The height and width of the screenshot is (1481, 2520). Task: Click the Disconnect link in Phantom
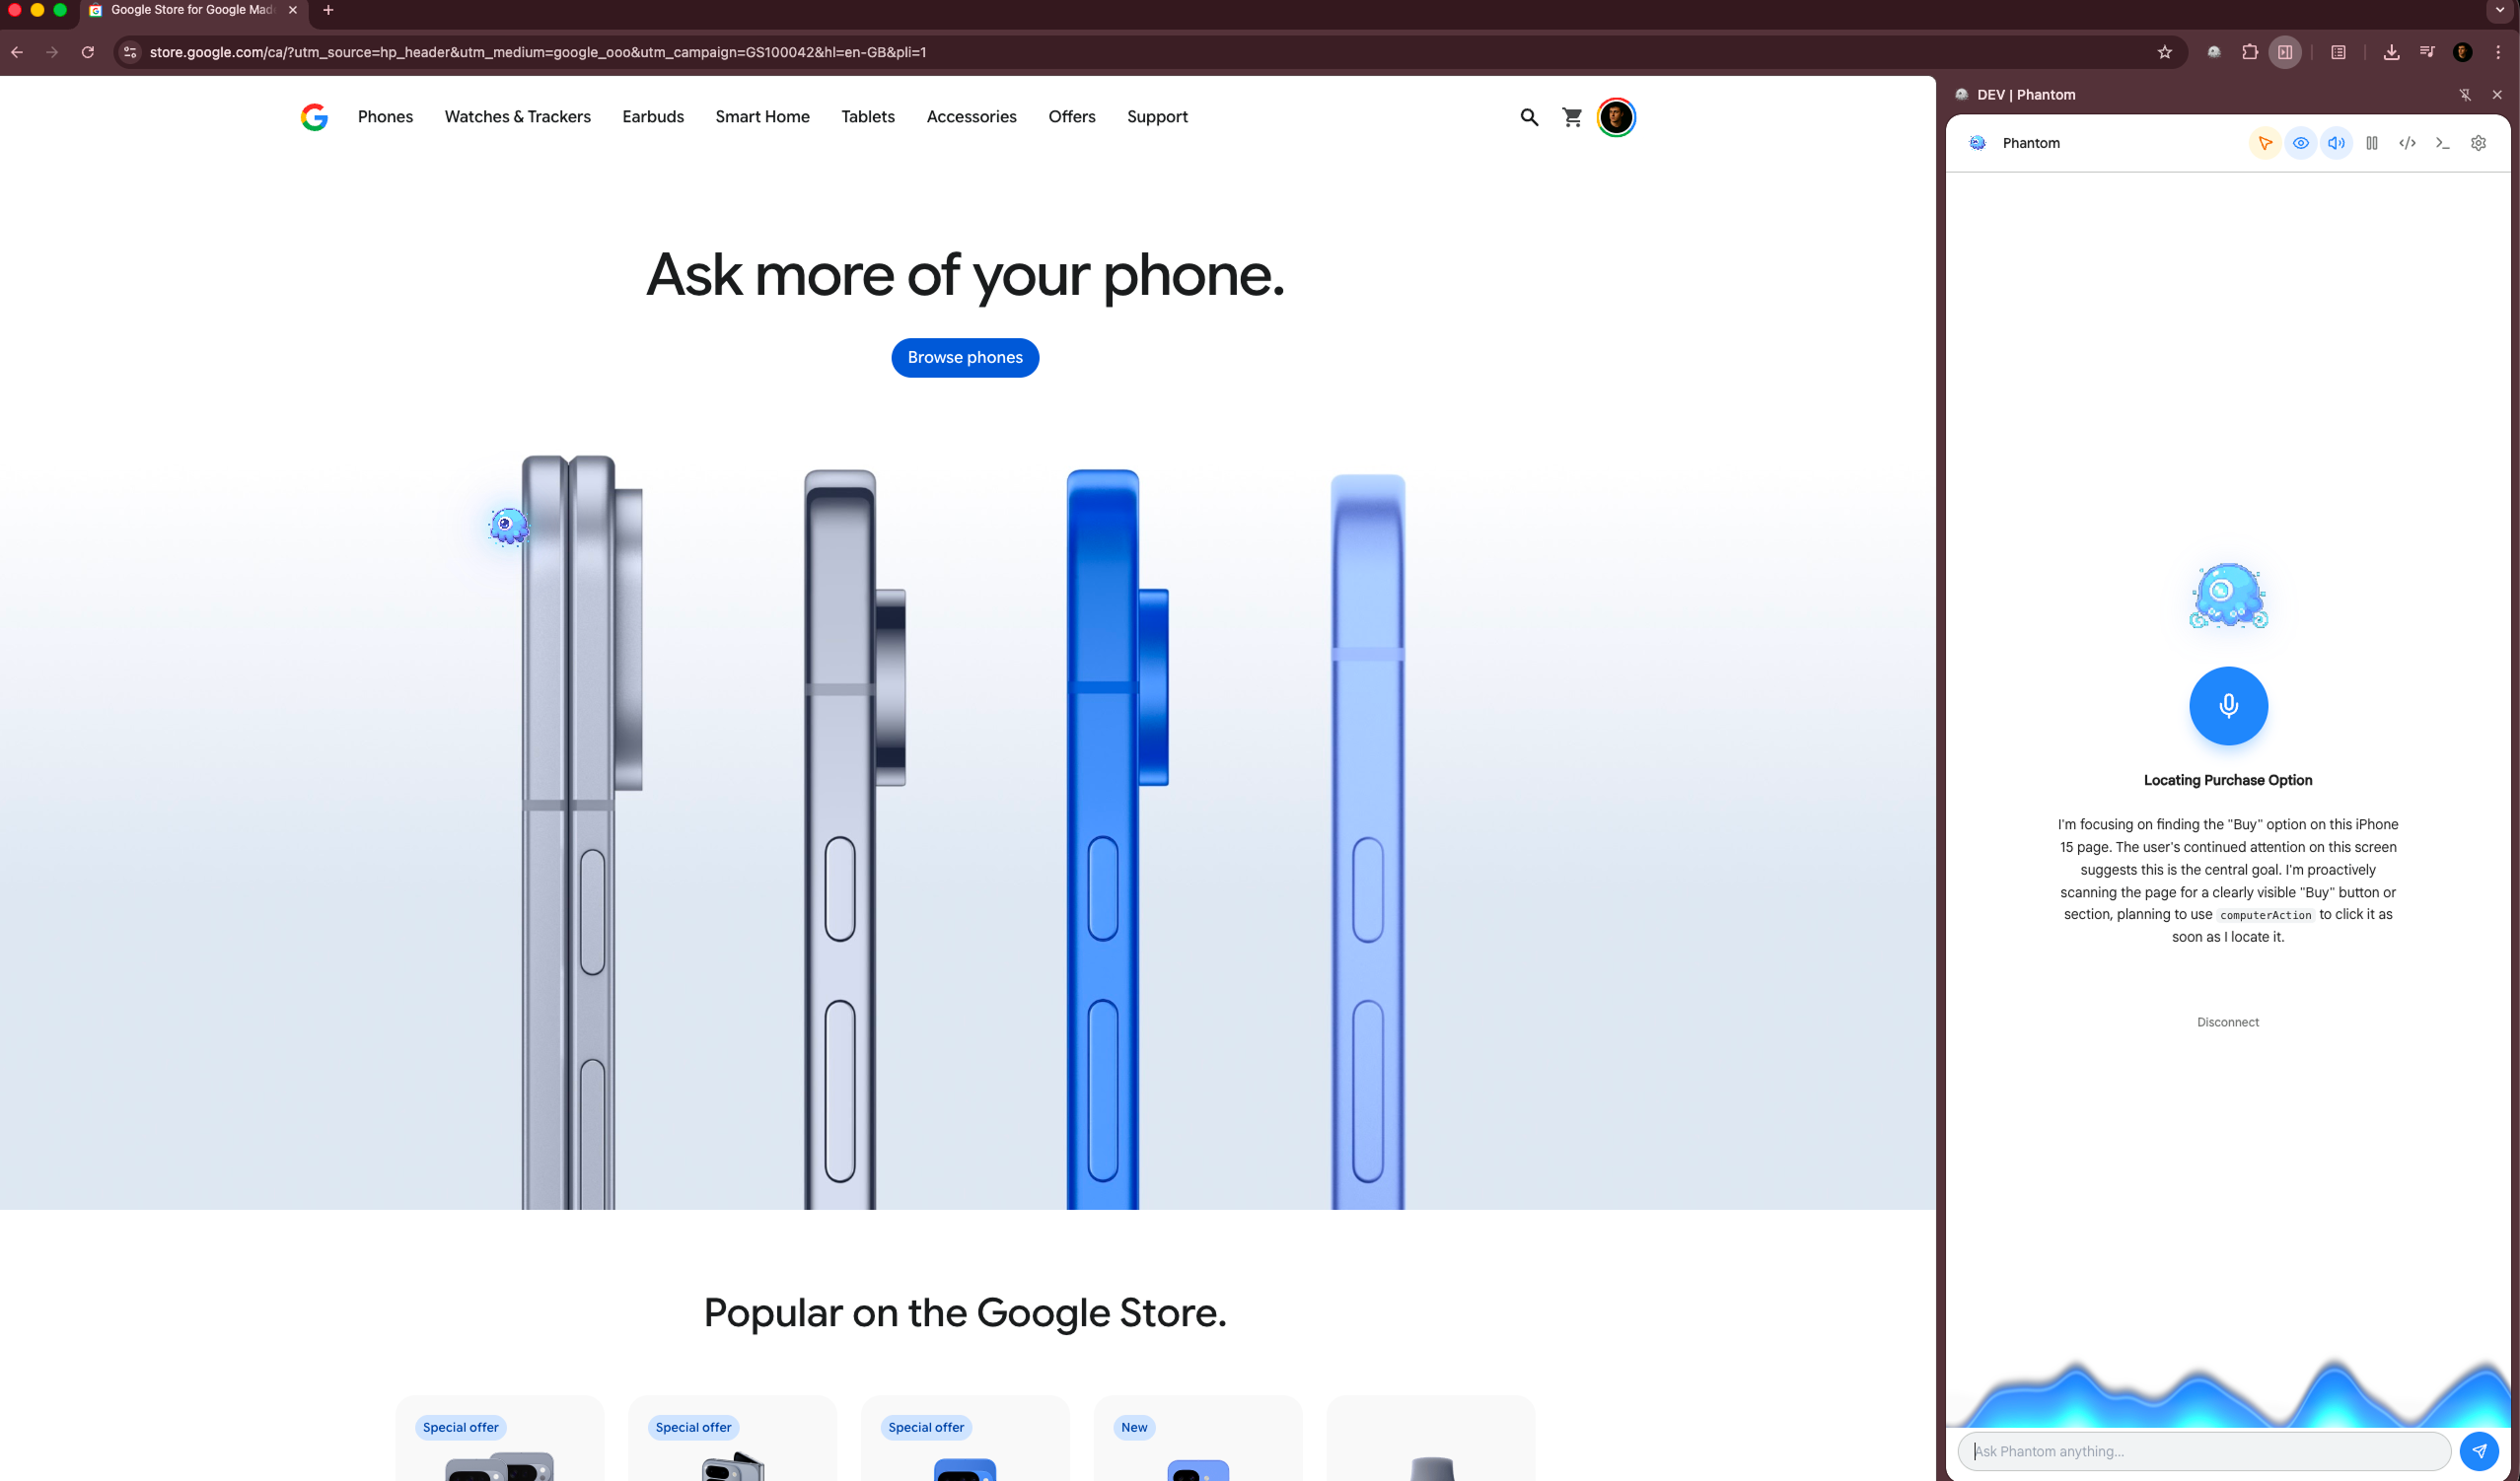tap(2227, 1022)
